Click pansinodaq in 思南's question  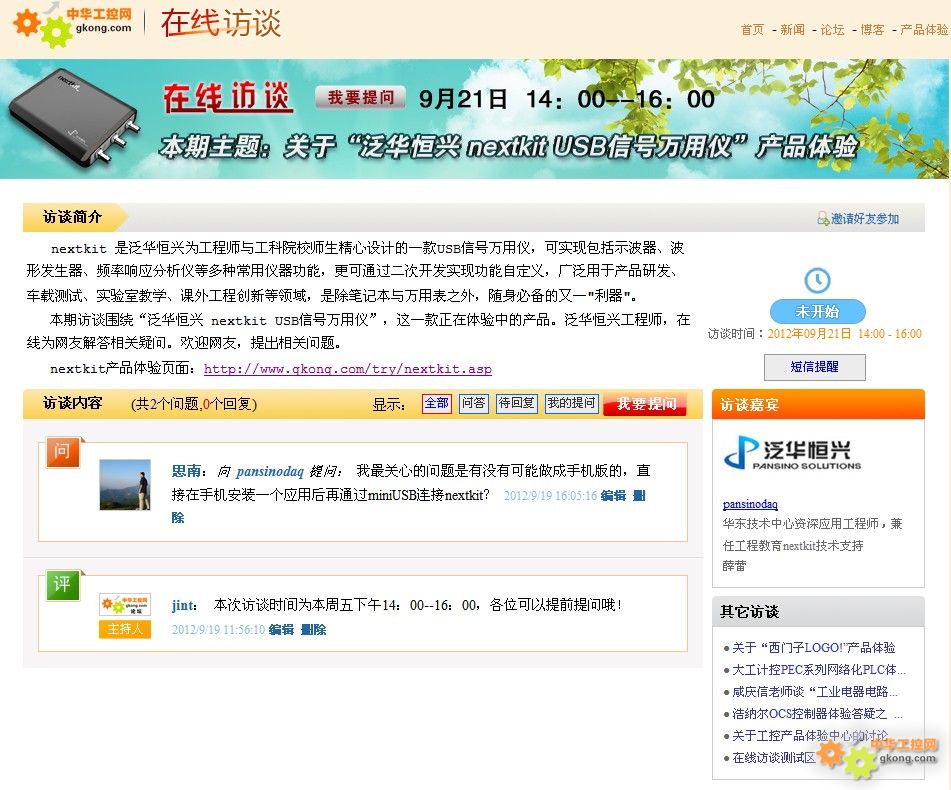click(269, 471)
